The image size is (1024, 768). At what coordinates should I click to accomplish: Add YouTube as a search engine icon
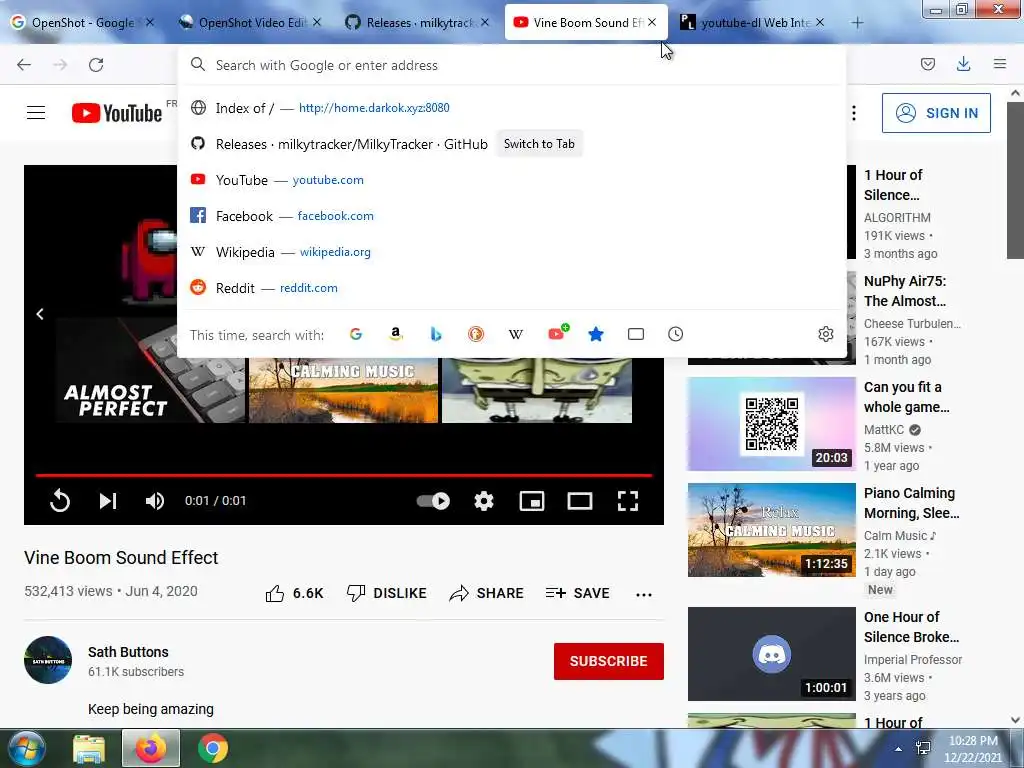557,333
